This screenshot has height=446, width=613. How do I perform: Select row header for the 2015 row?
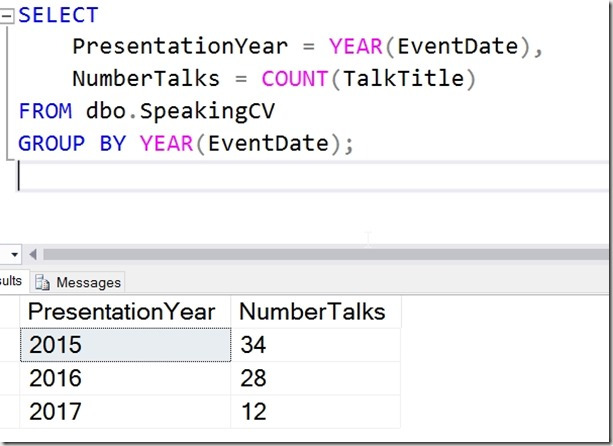10,345
